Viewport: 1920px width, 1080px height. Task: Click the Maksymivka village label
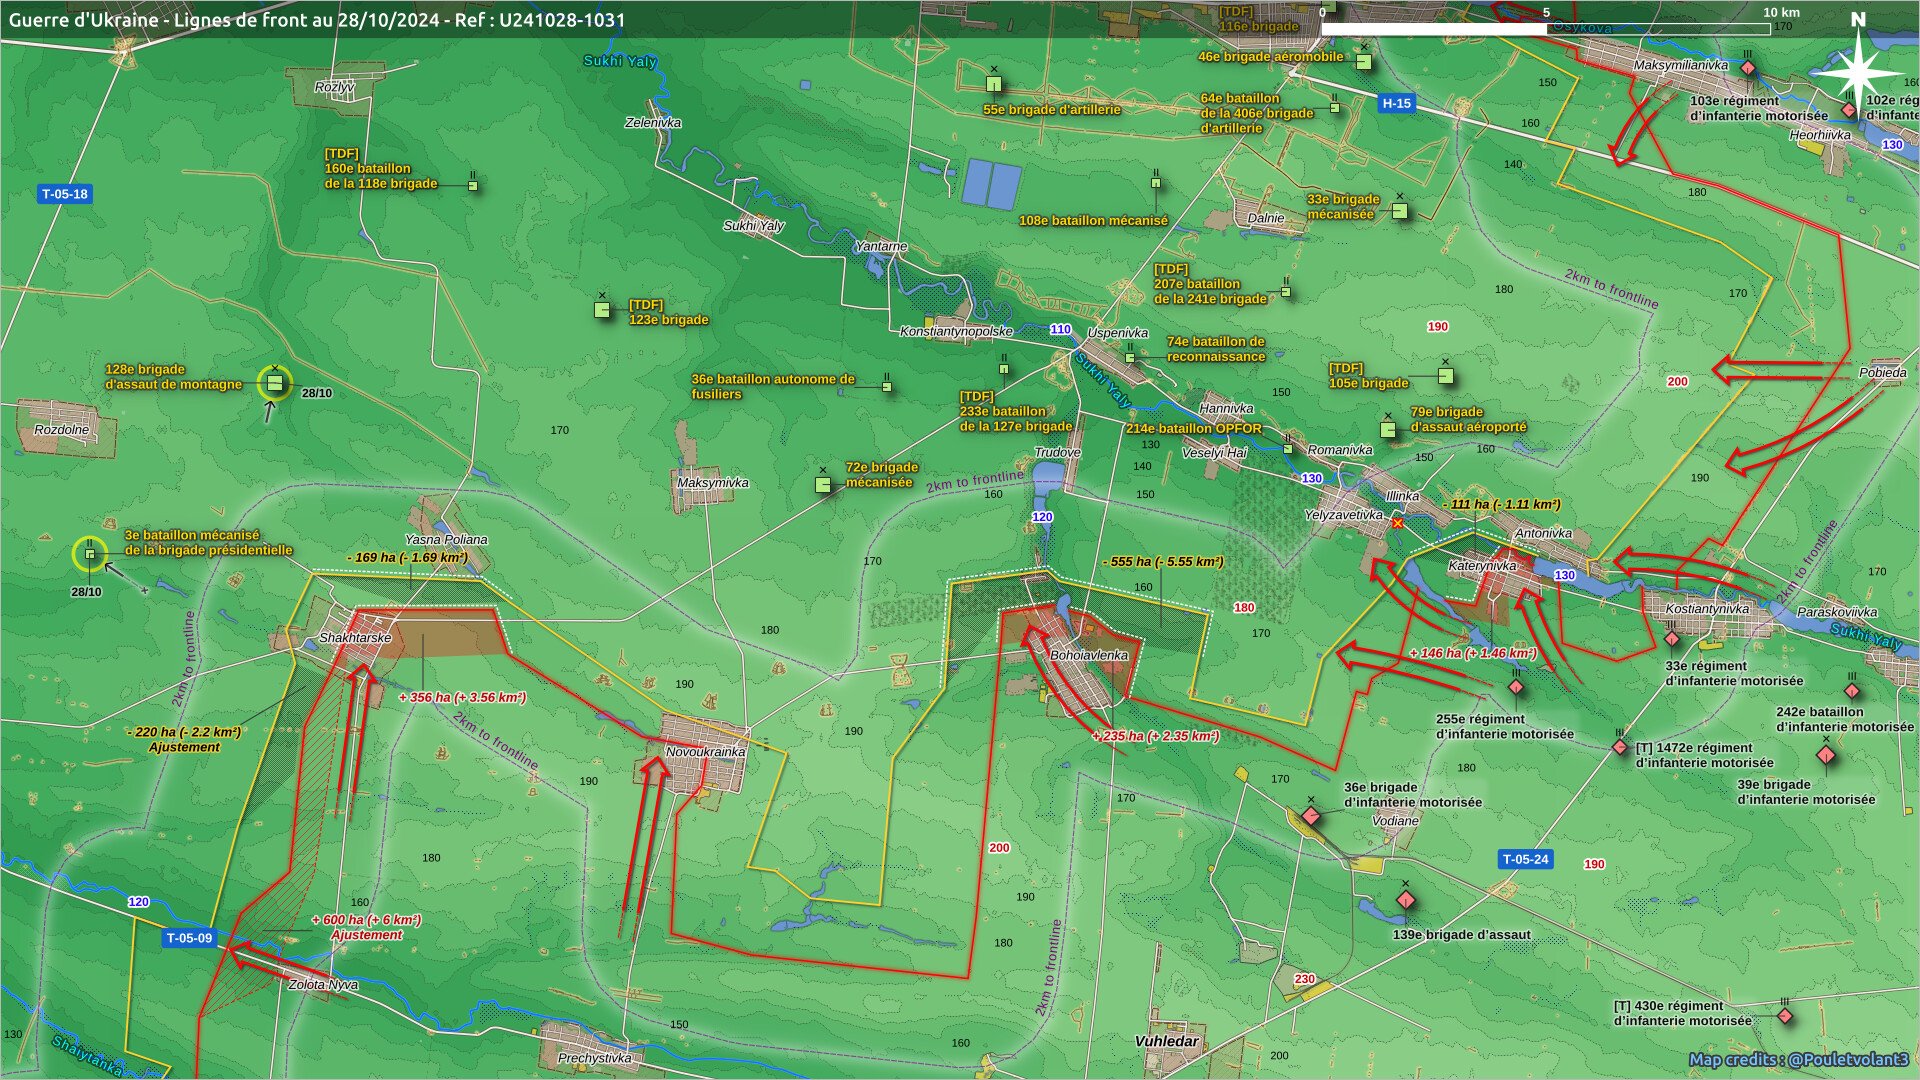712,483
